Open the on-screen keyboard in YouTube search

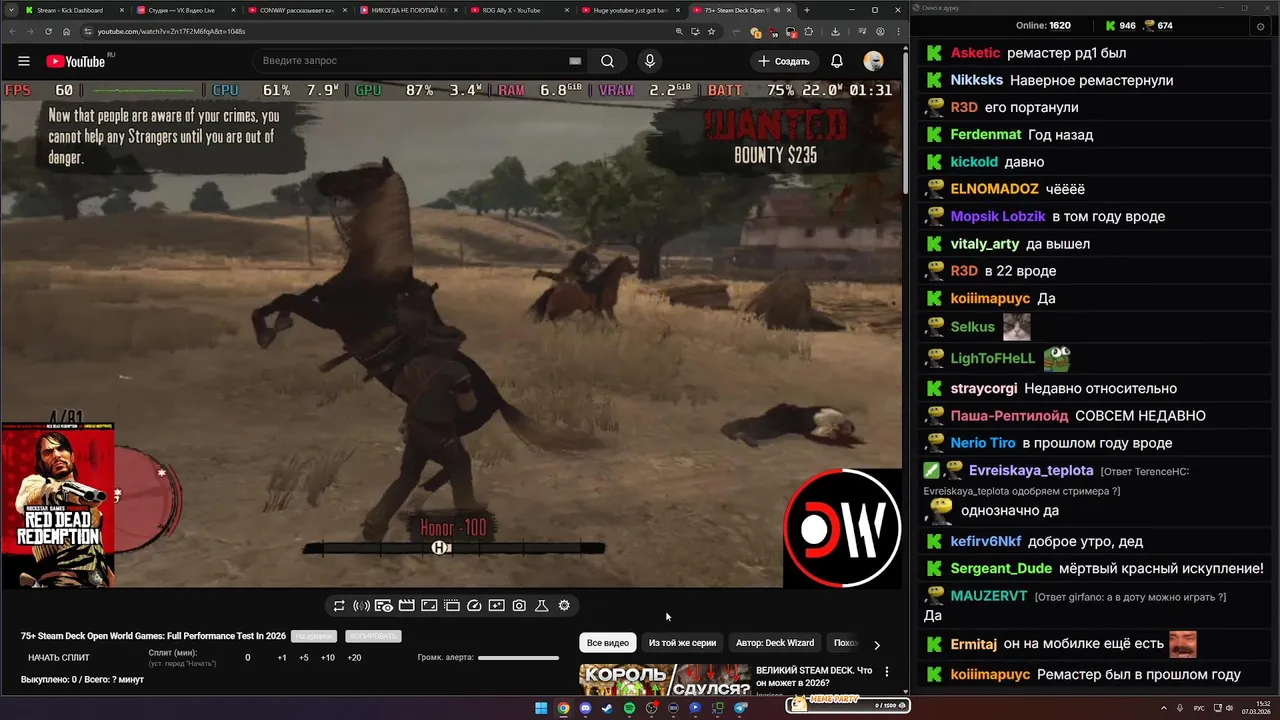[x=575, y=61]
